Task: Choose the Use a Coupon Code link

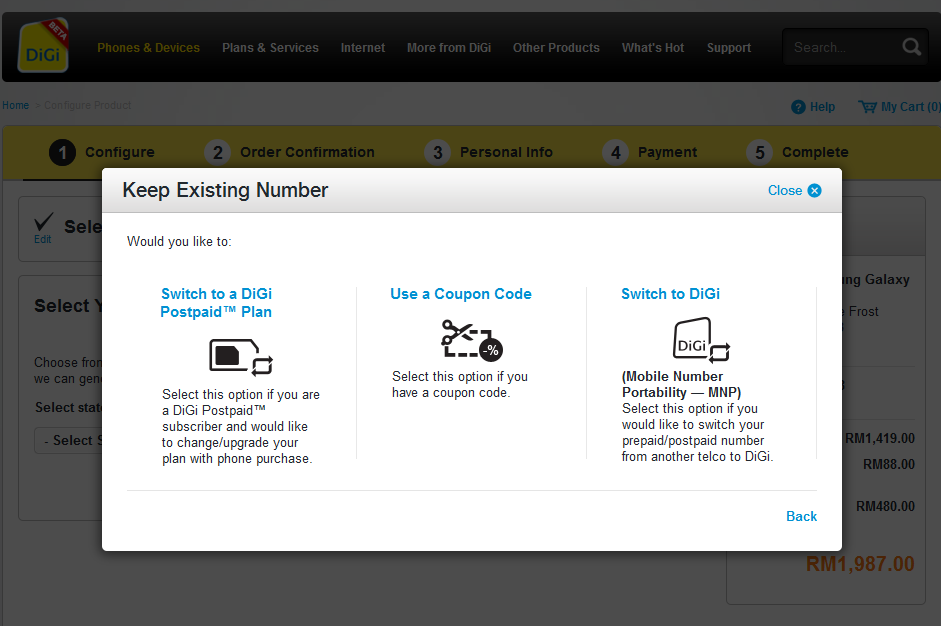Action: [461, 294]
